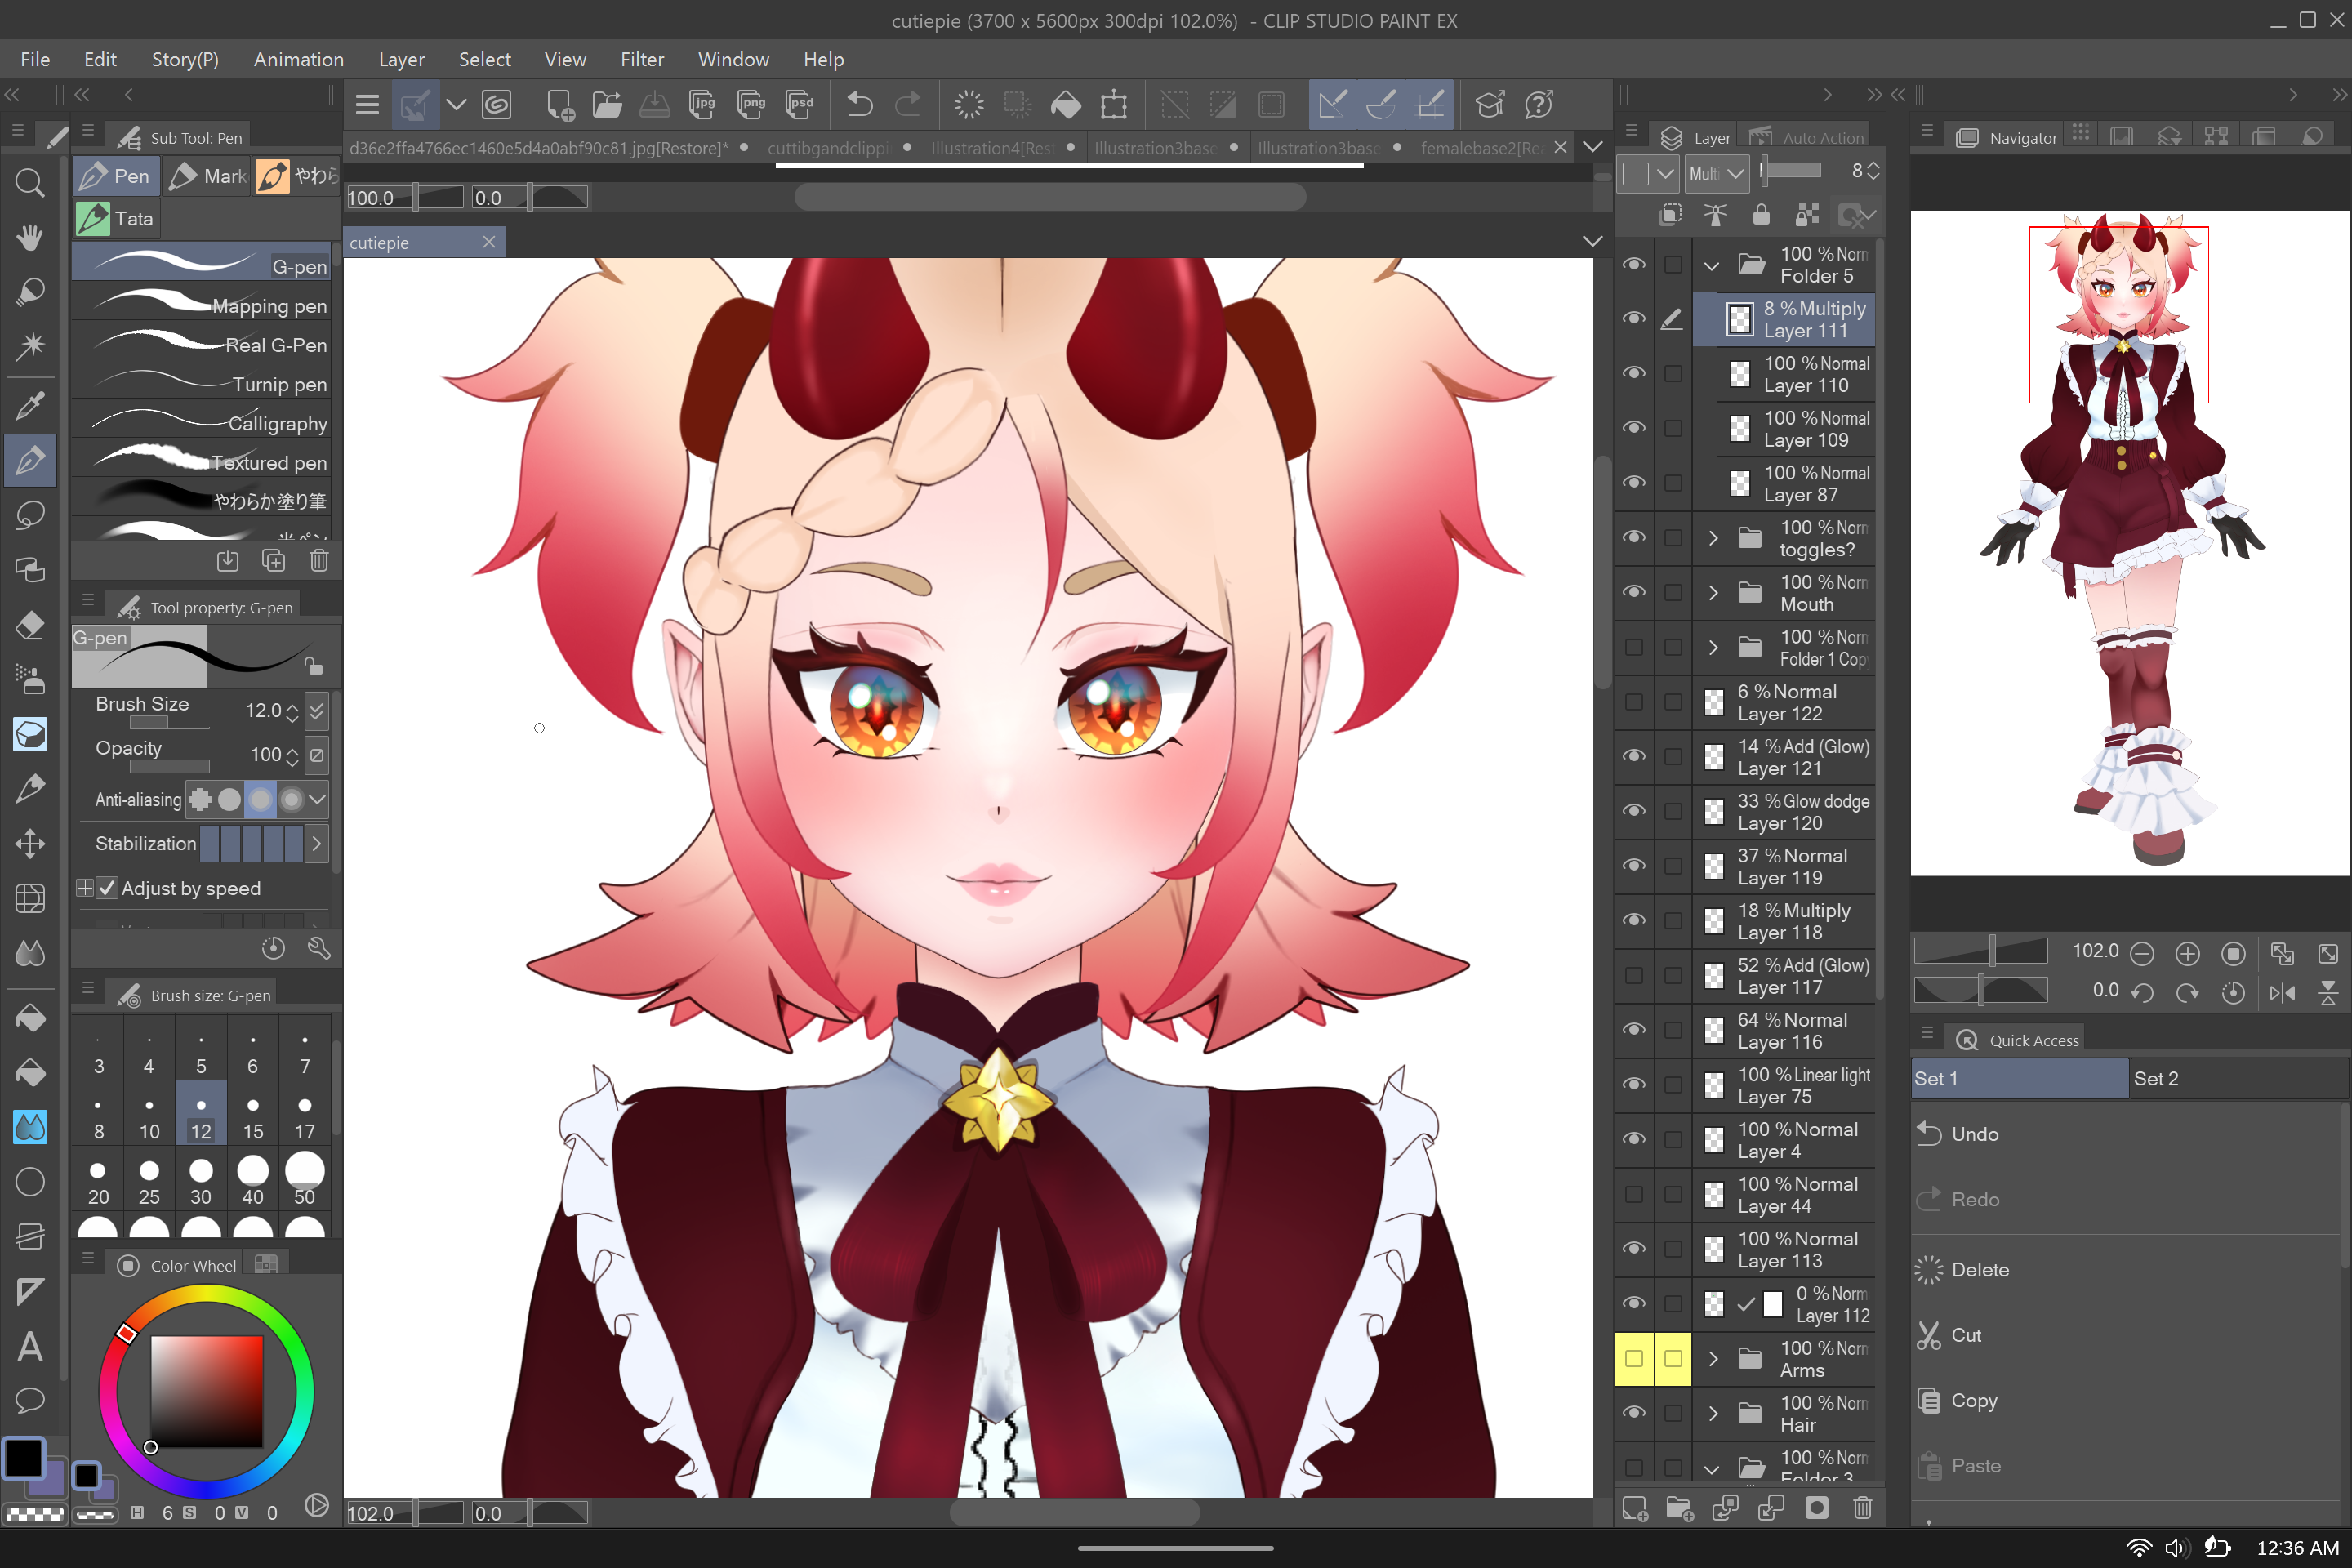Expand the Mouth folder
The width and height of the screenshot is (2352, 1568).
[1712, 593]
